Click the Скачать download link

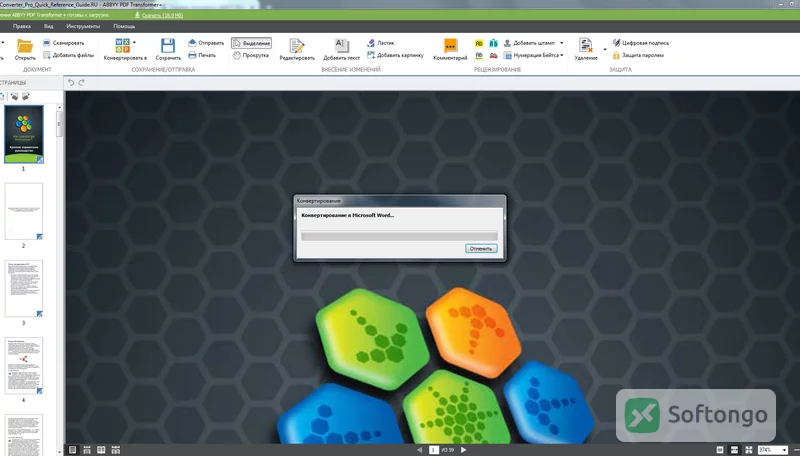[x=162, y=15]
